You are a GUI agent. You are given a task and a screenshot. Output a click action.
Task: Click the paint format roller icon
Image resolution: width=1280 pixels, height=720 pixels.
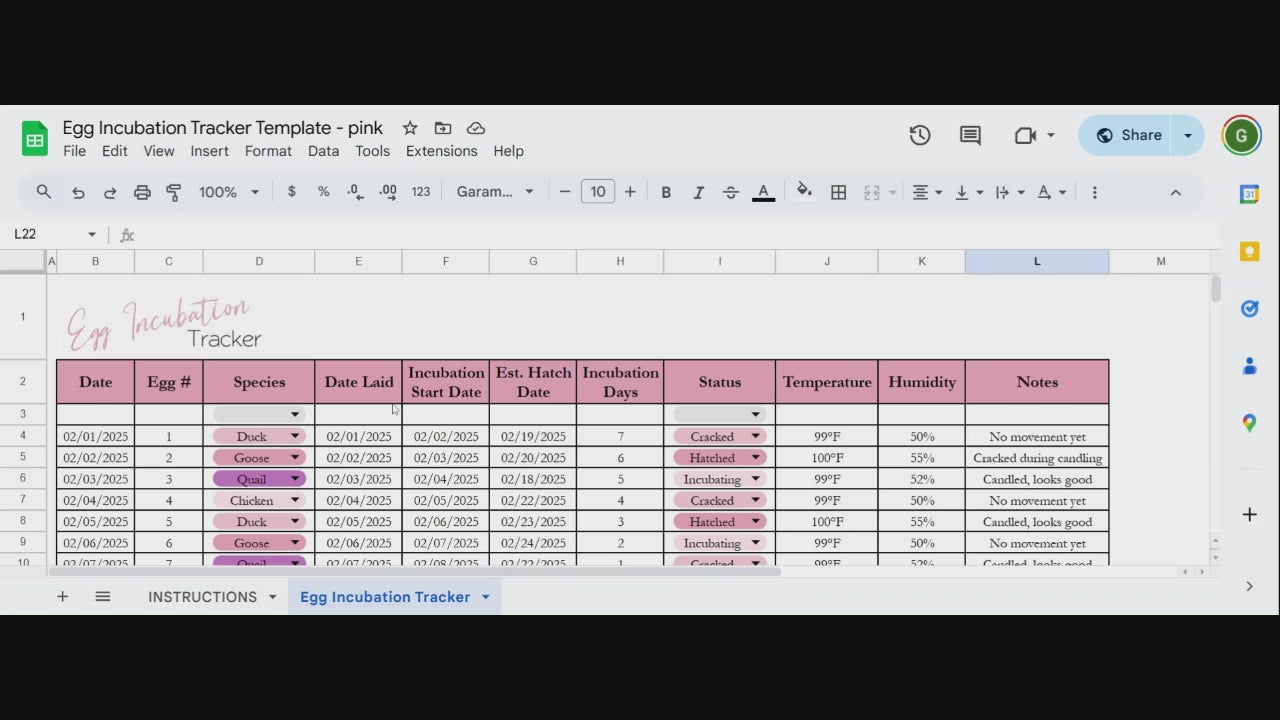tap(174, 192)
